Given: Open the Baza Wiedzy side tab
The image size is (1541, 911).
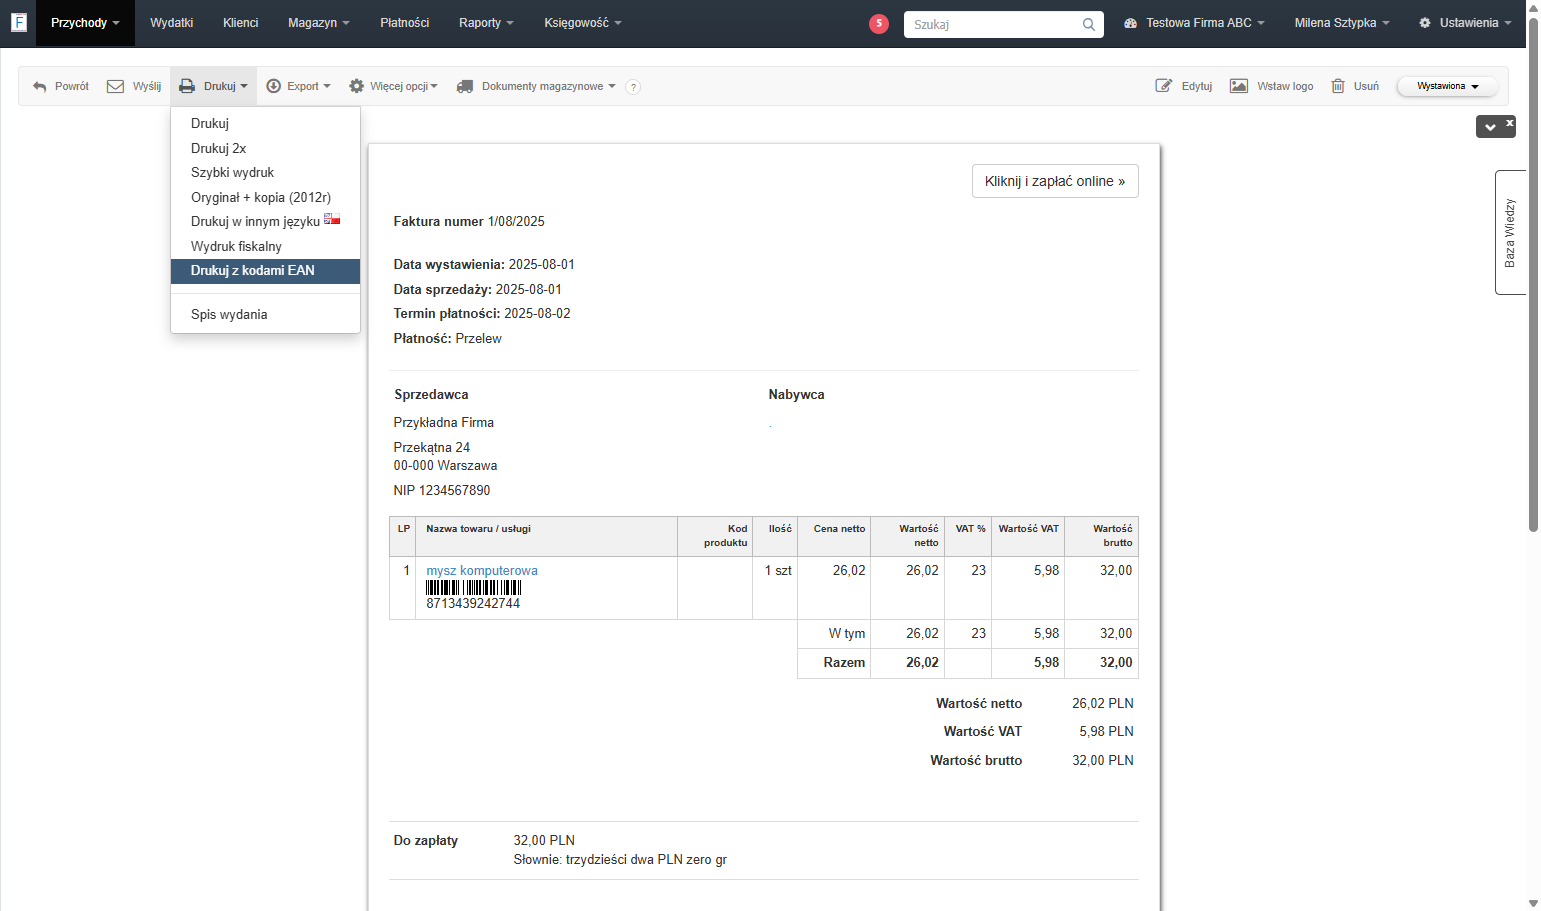Looking at the screenshot, I should (1510, 232).
